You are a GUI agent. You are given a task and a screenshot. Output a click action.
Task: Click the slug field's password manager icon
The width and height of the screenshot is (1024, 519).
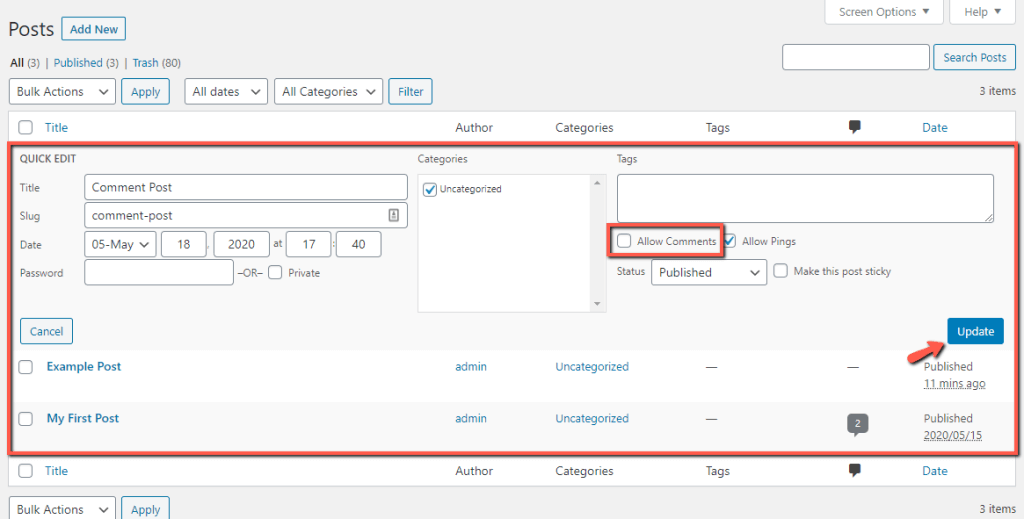(393, 215)
